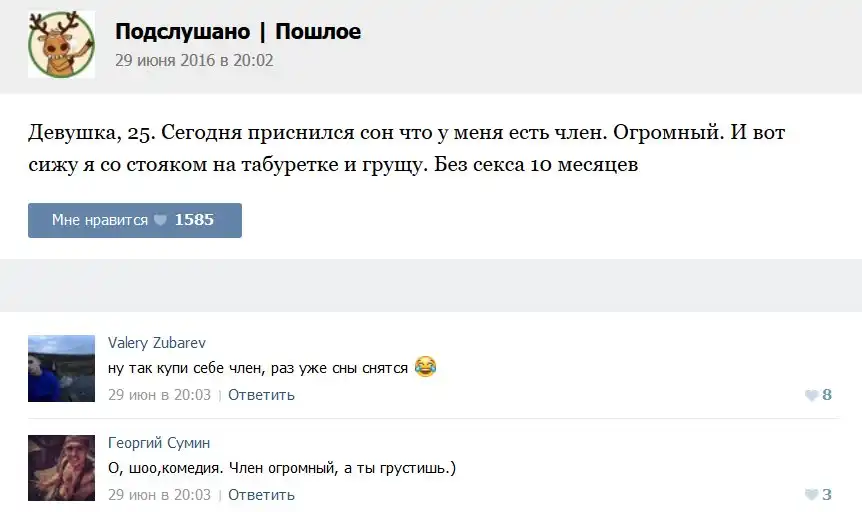Click the timestamp under Георгий Сумин's comment
The height and width of the screenshot is (512, 862).
pos(159,495)
